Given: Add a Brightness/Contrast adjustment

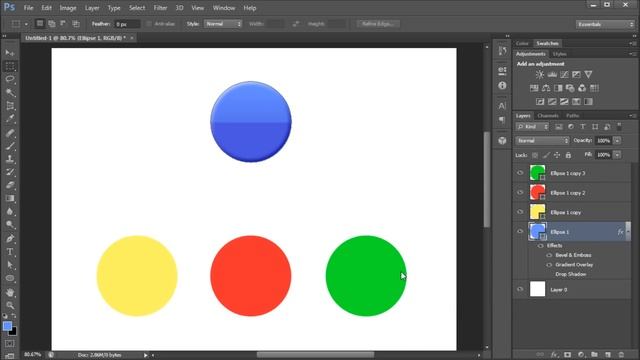Looking at the screenshot, I should tap(540, 75).
